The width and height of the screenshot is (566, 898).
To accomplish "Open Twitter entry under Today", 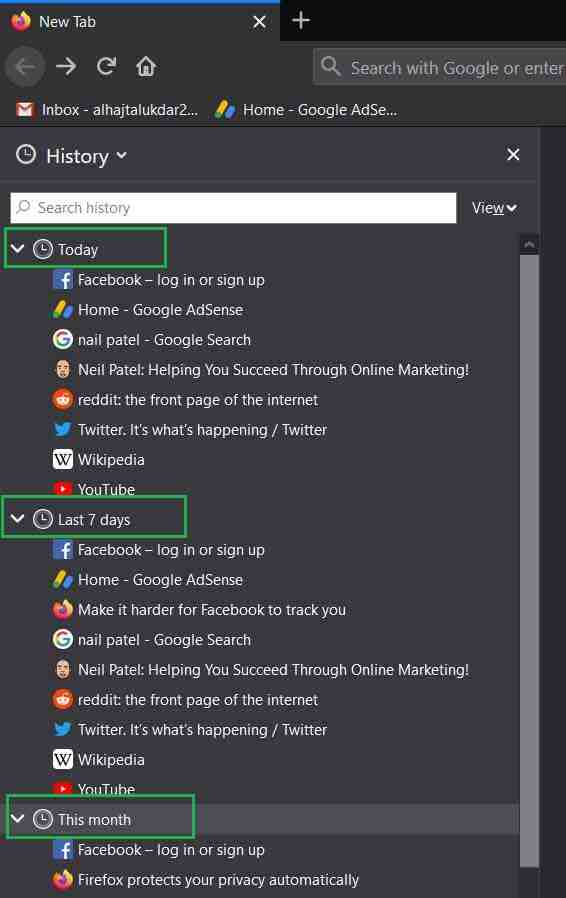I will 190,430.
